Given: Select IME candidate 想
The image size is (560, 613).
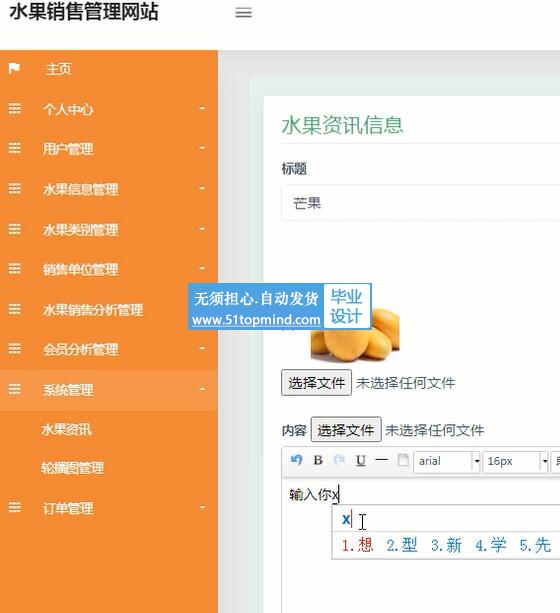Looking at the screenshot, I should click(x=357, y=545).
